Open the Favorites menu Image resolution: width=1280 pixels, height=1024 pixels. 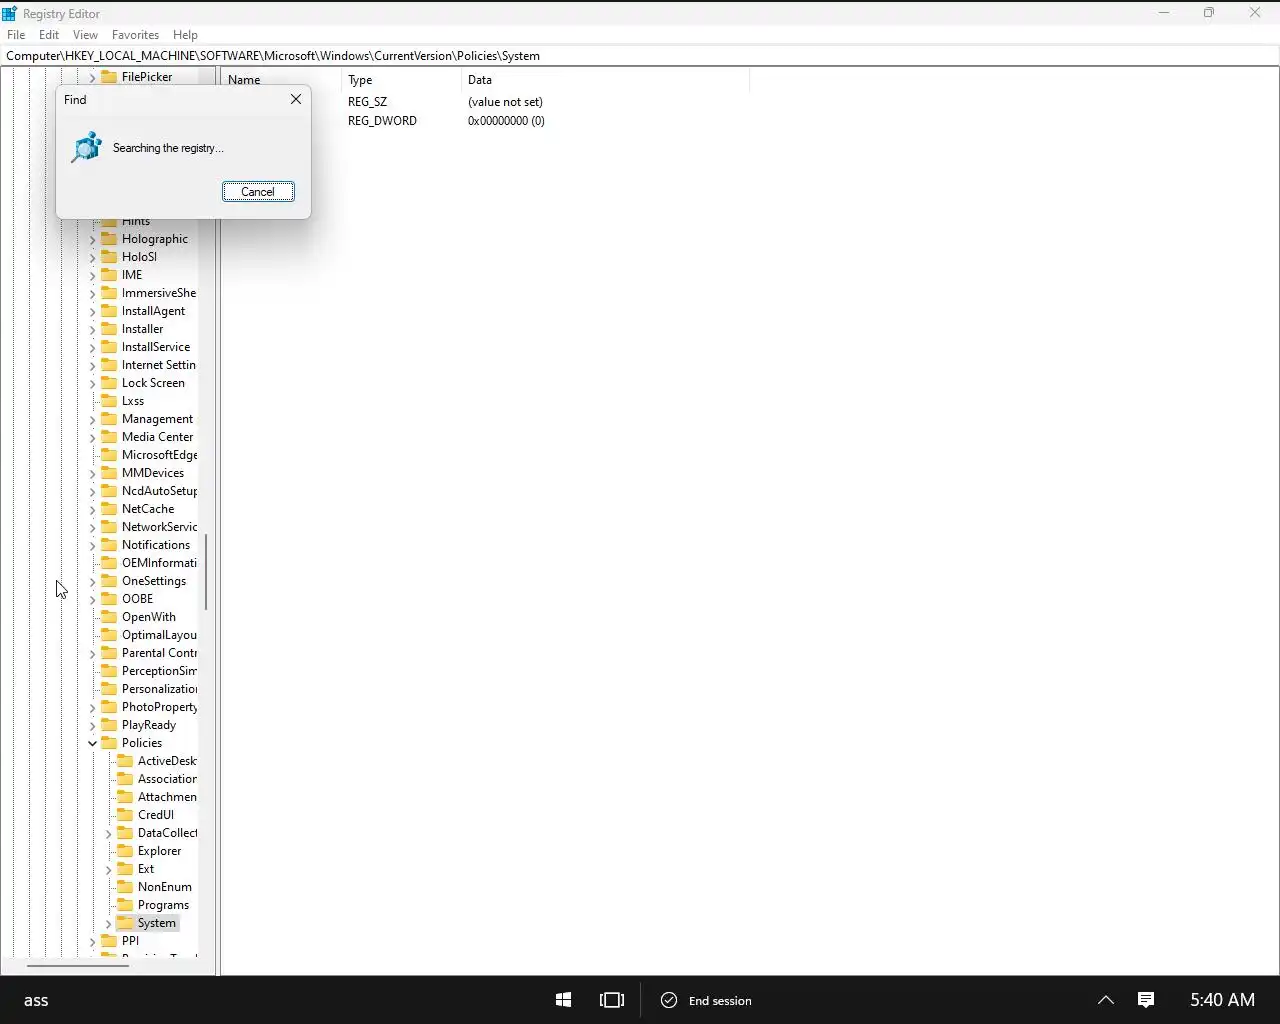tap(135, 34)
